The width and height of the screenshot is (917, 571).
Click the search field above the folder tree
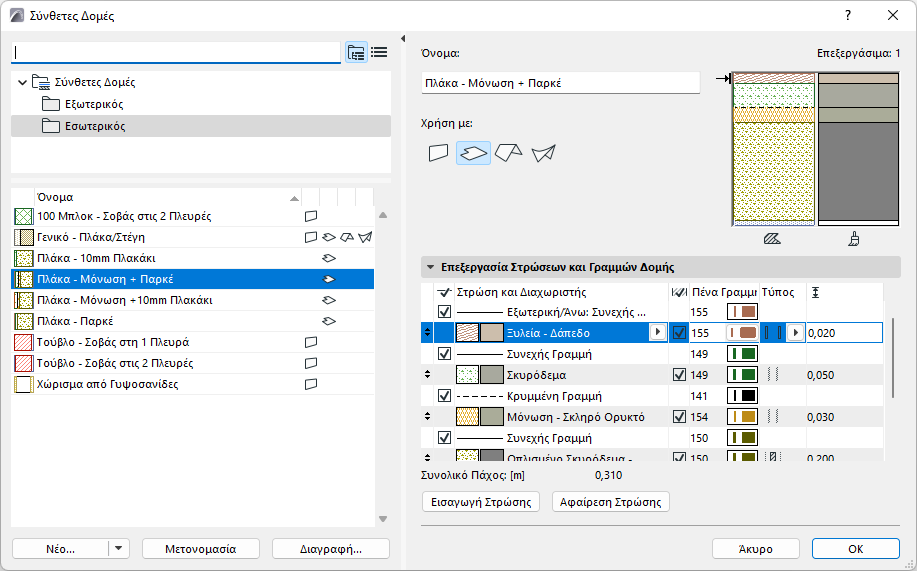[x=175, y=53]
